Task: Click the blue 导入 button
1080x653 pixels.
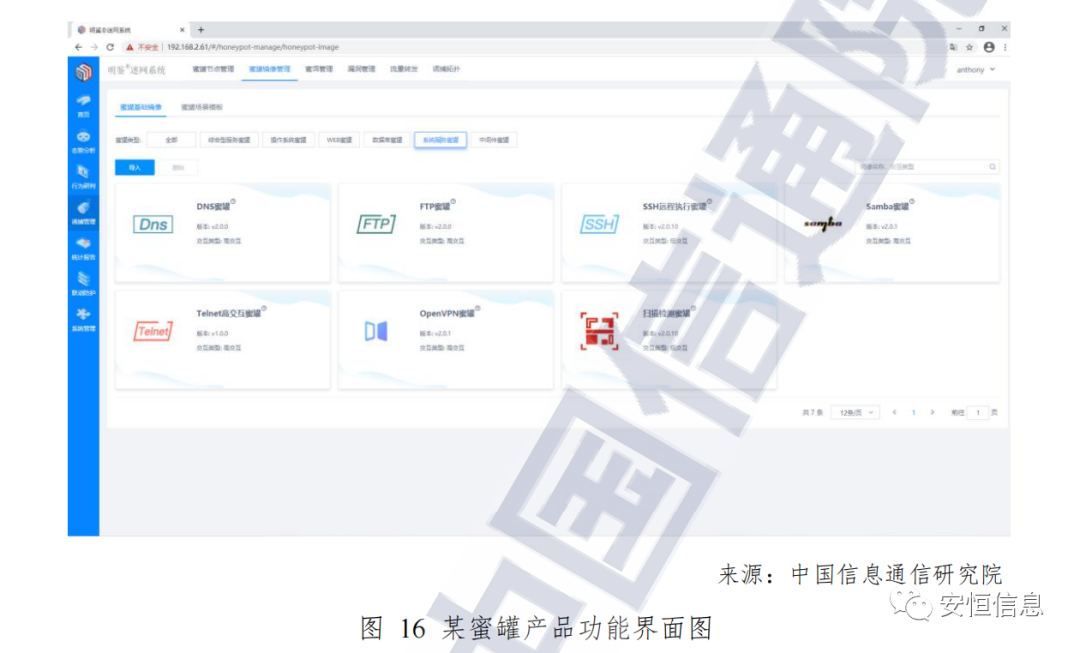Action: [x=134, y=168]
